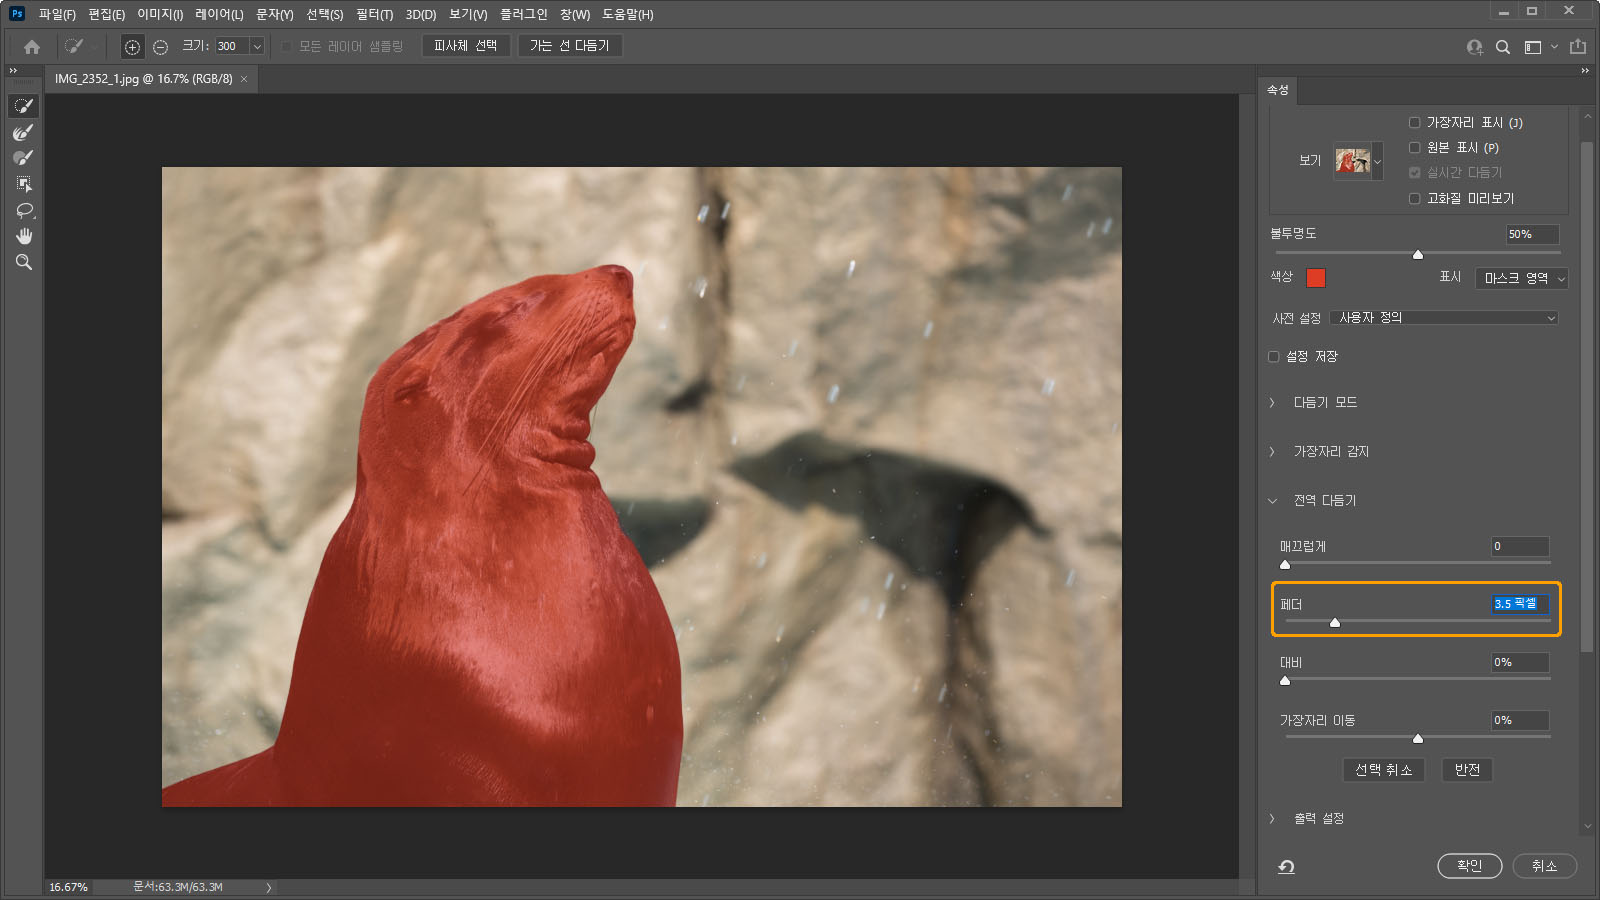
Task: Close the IMG_2352_1.jpg document tab
Action: [244, 79]
